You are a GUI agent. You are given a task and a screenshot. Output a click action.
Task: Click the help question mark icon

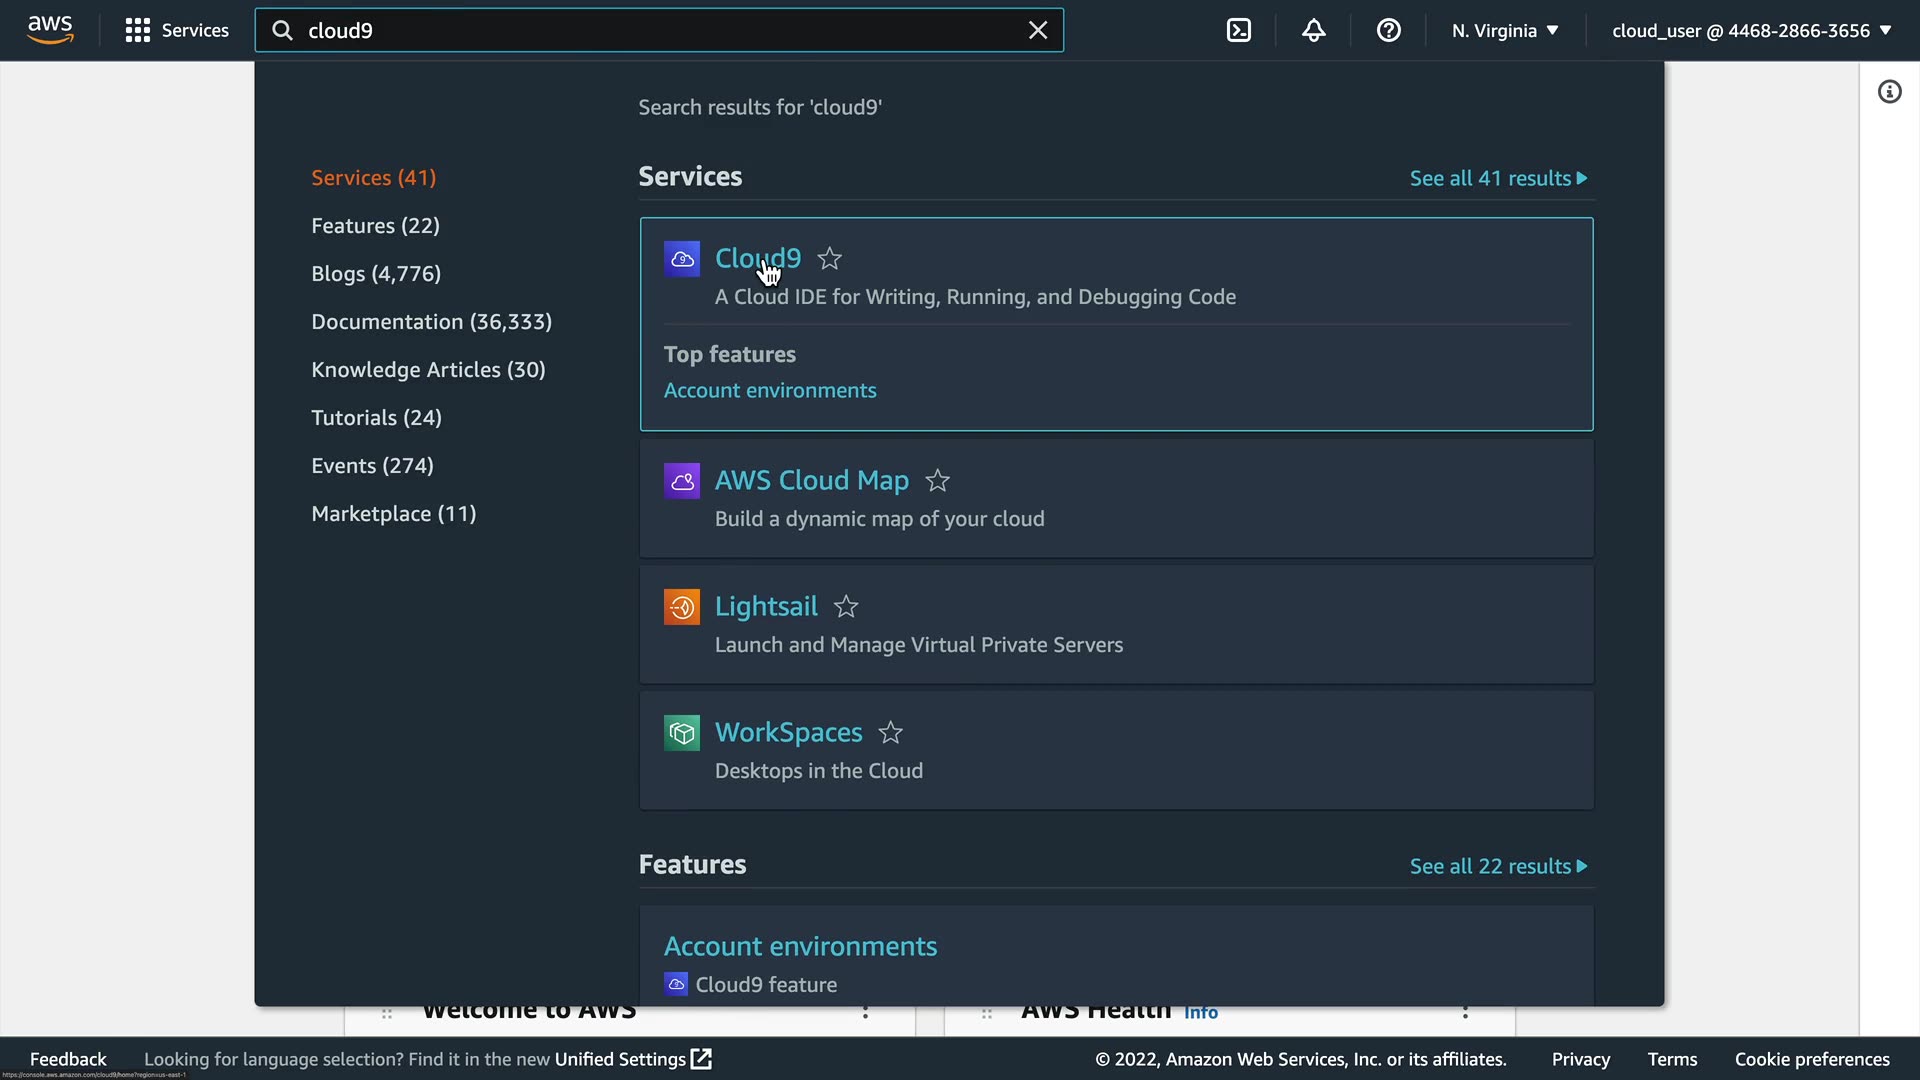(1388, 30)
